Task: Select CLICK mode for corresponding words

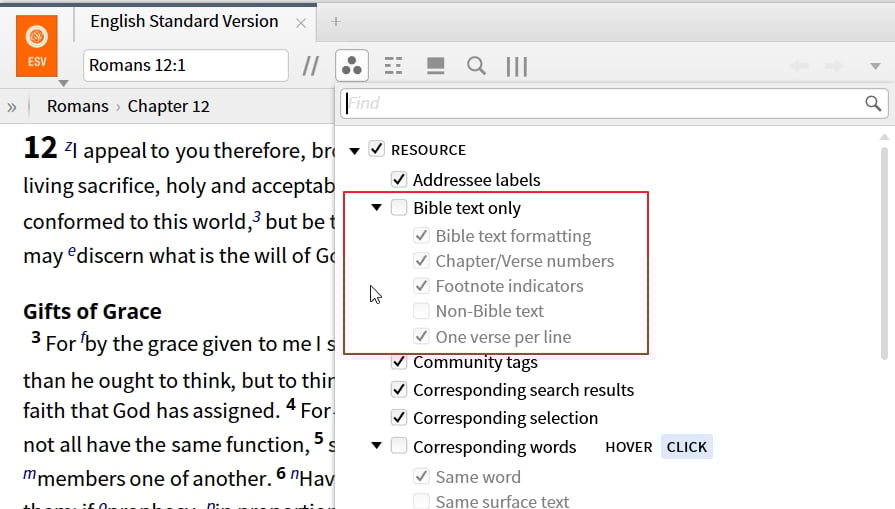Action: click(x=687, y=447)
